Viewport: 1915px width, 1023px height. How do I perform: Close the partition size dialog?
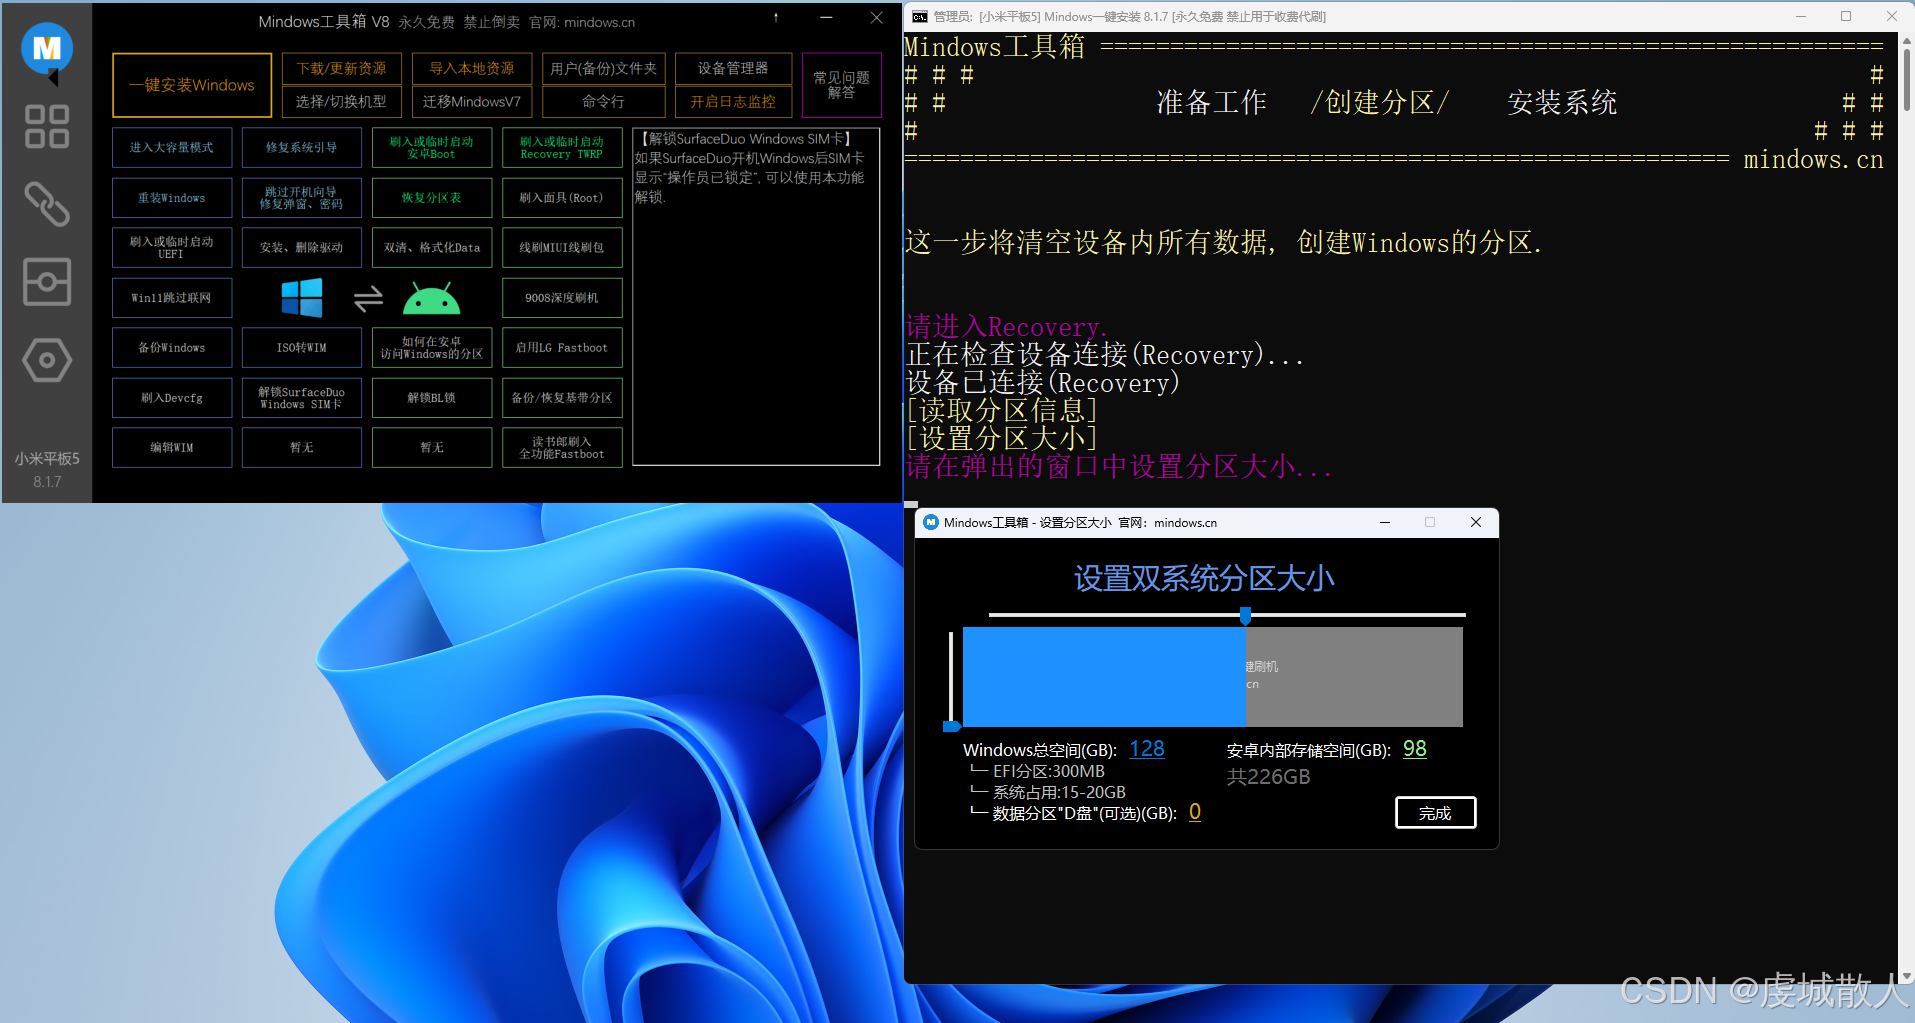1476,522
